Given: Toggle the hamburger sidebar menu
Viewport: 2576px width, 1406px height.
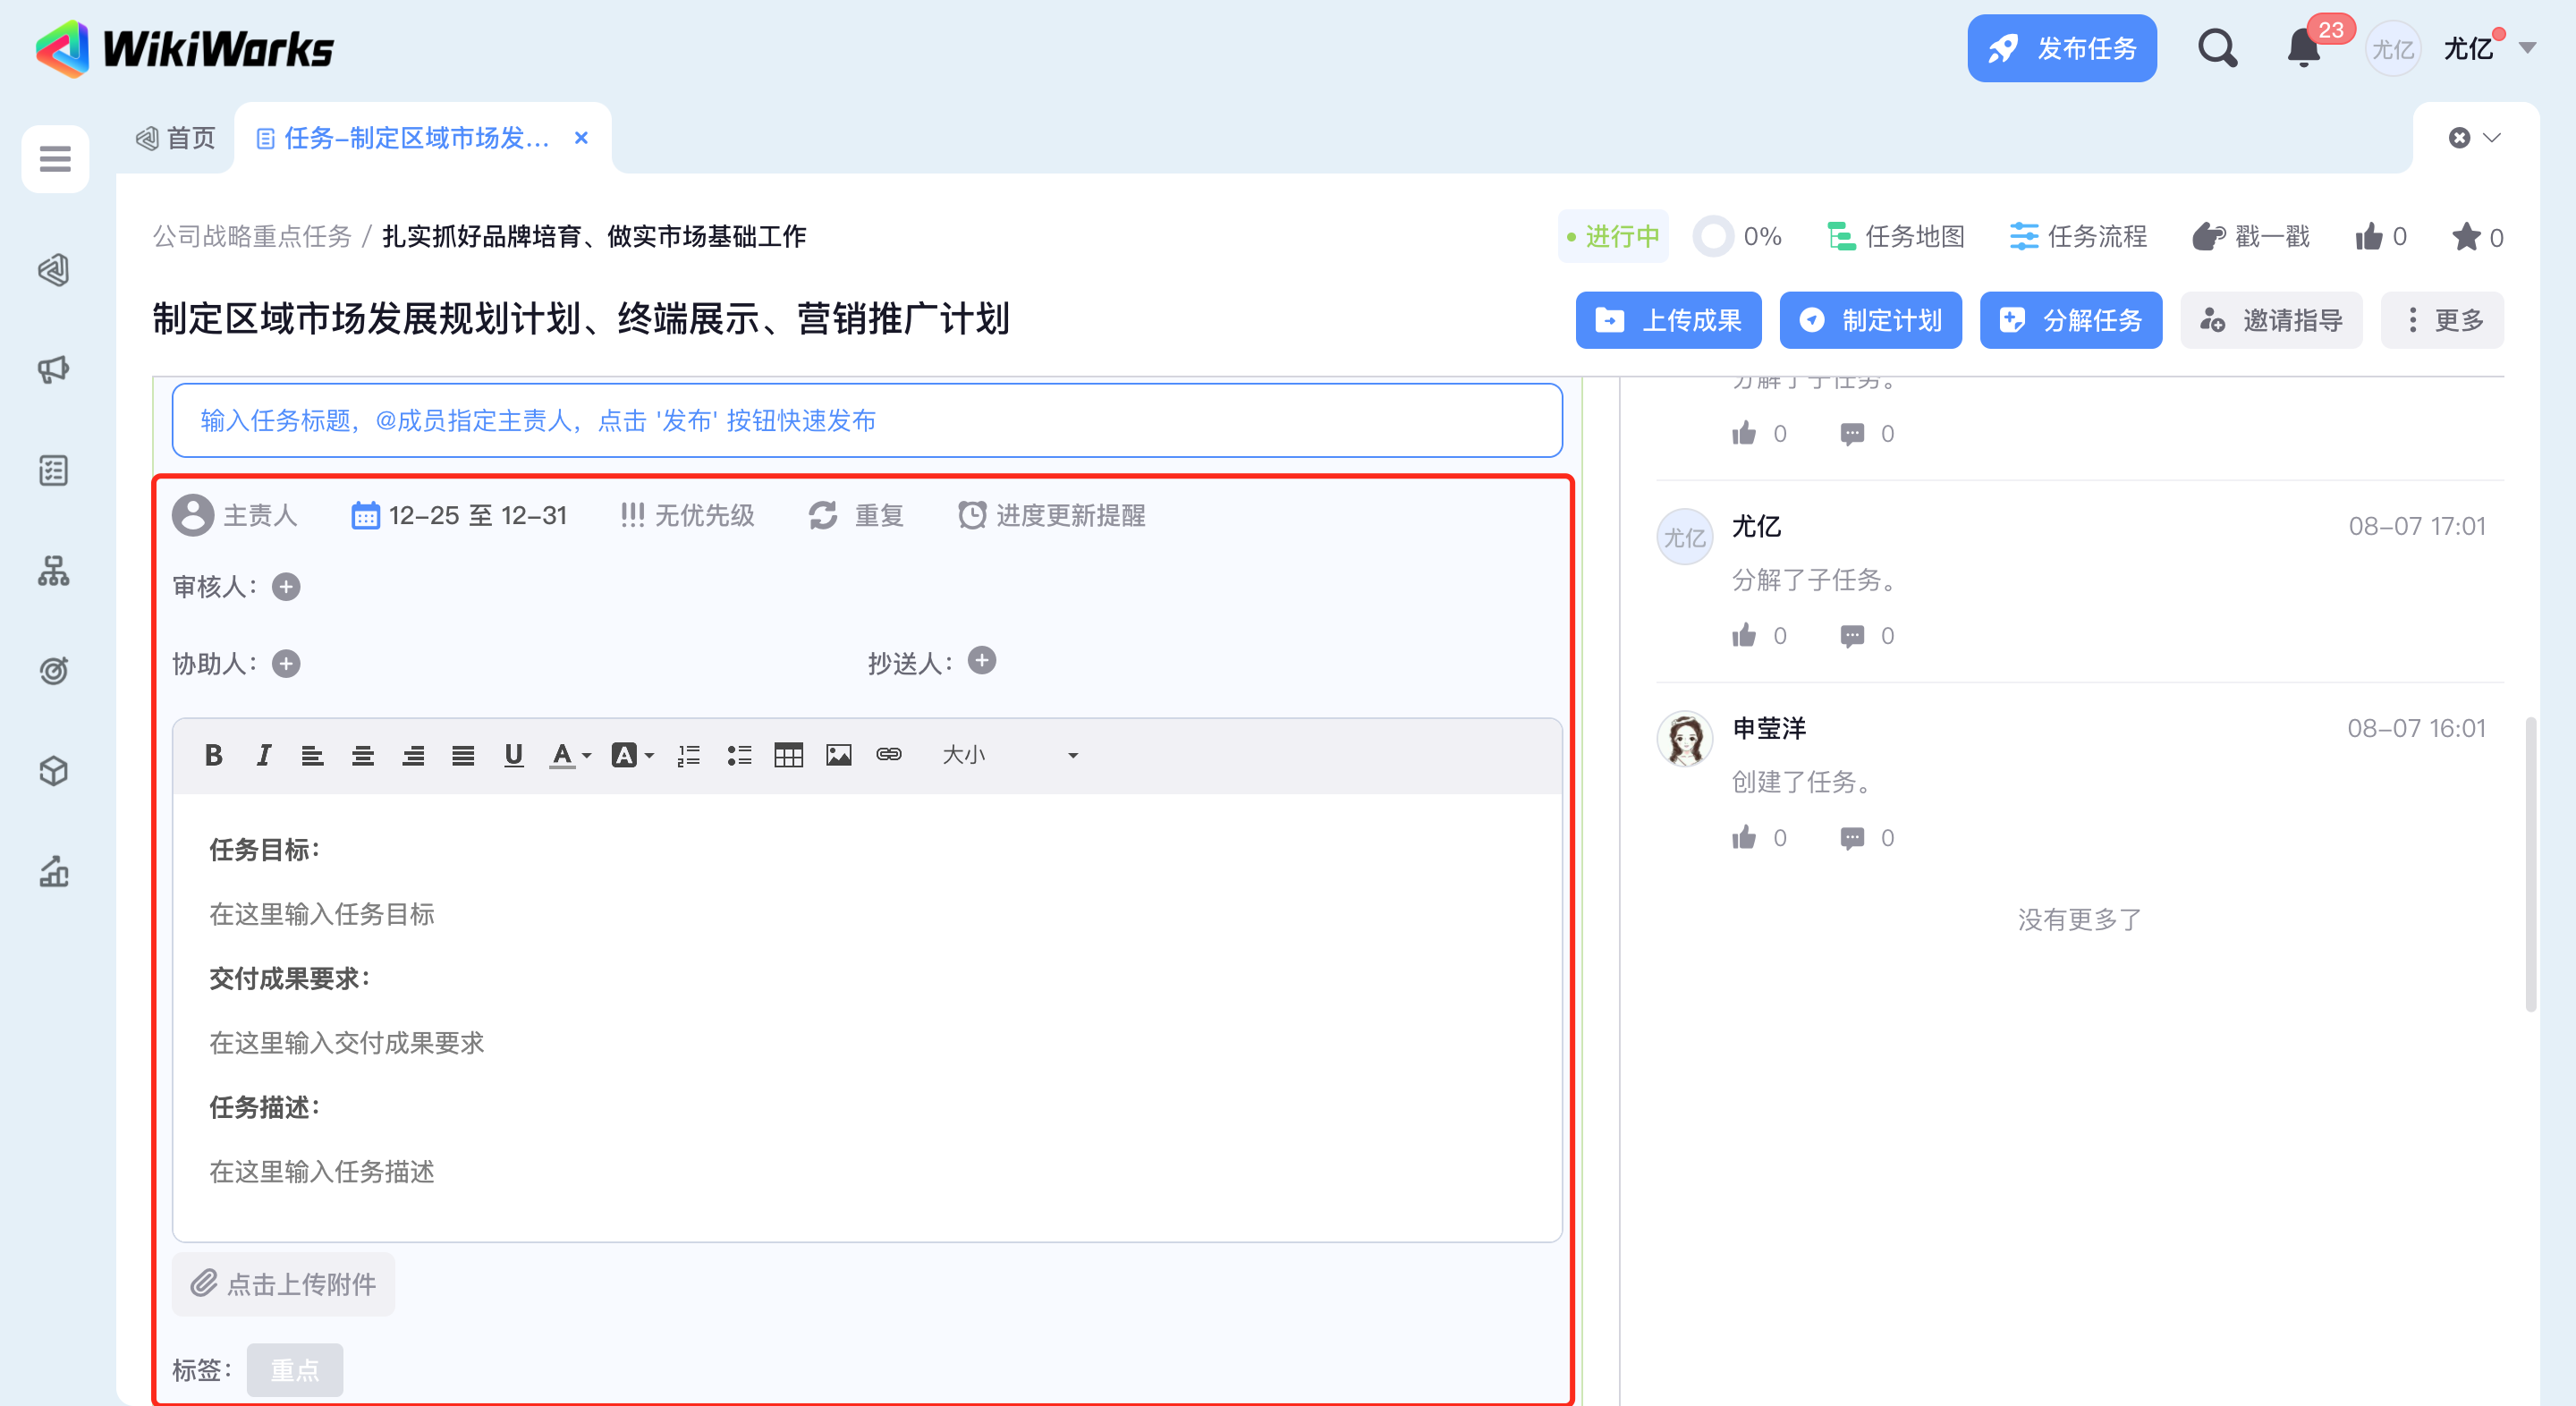Looking at the screenshot, I should (55, 158).
